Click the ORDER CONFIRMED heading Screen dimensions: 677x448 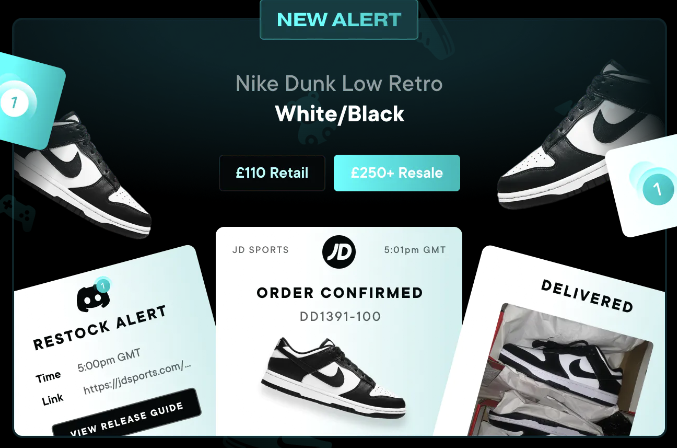coord(339,293)
